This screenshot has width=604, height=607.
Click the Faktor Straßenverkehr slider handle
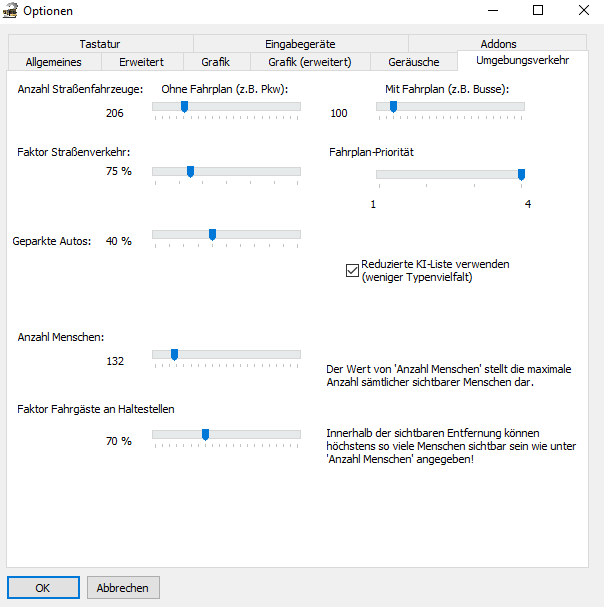click(x=190, y=171)
